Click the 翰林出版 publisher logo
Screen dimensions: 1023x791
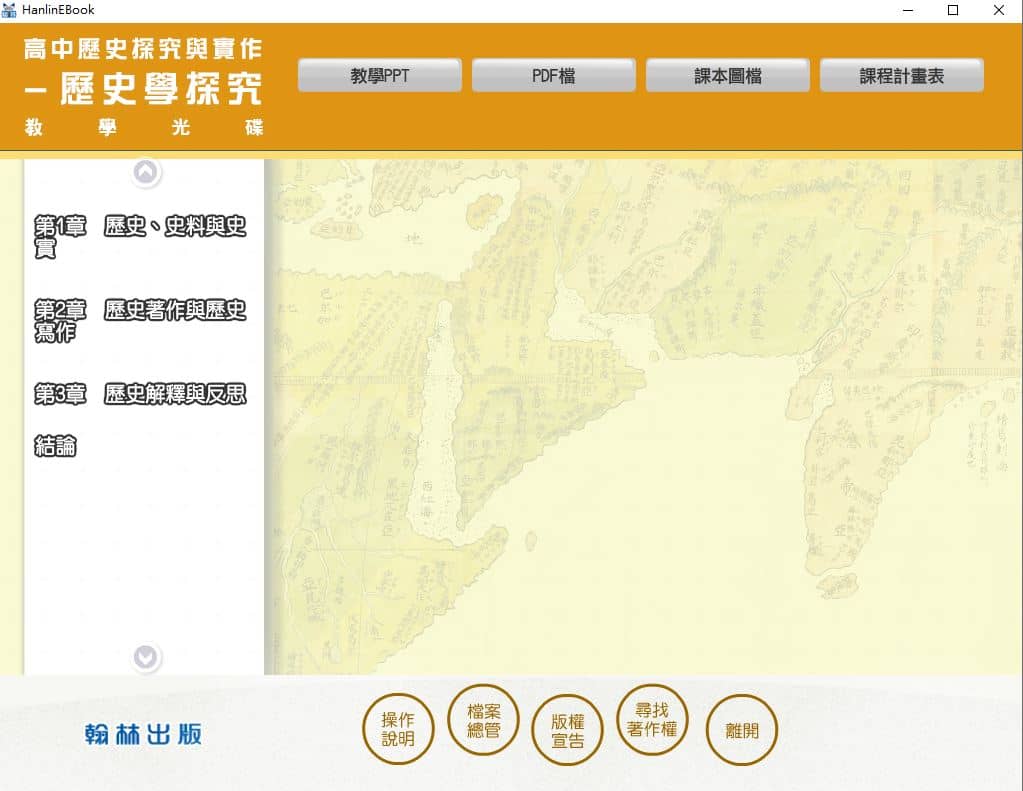click(143, 734)
